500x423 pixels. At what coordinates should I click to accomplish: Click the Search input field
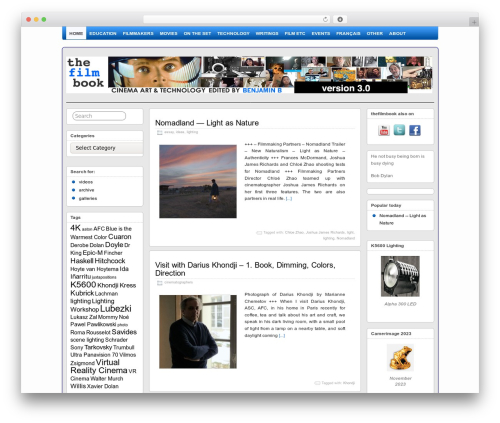tap(99, 116)
